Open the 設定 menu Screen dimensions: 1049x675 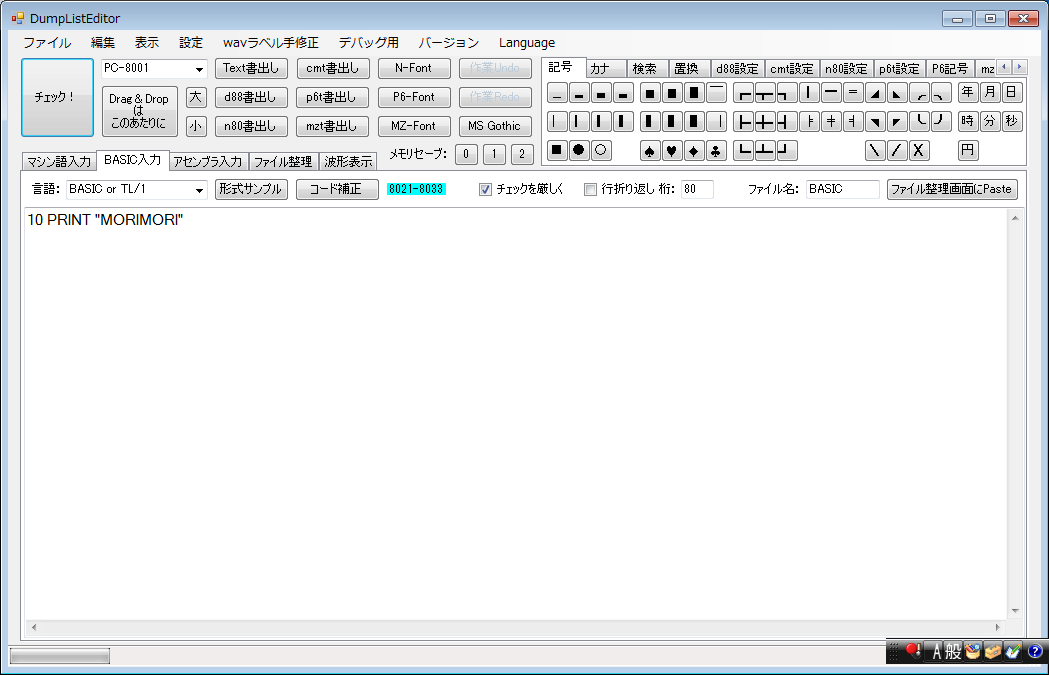point(191,43)
